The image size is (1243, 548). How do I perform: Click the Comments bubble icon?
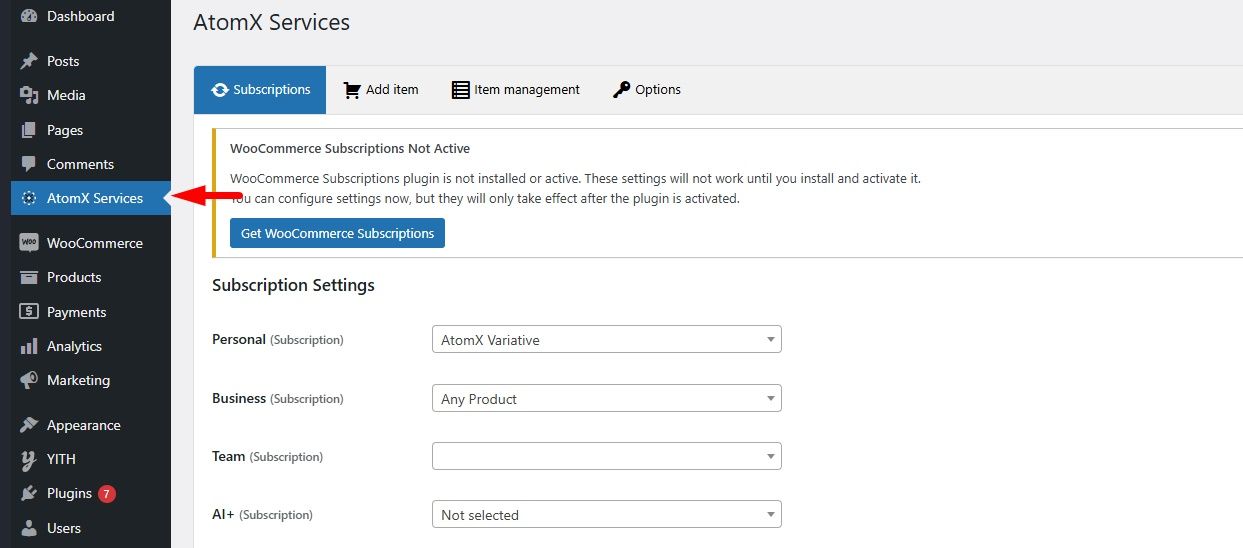[x=29, y=164]
